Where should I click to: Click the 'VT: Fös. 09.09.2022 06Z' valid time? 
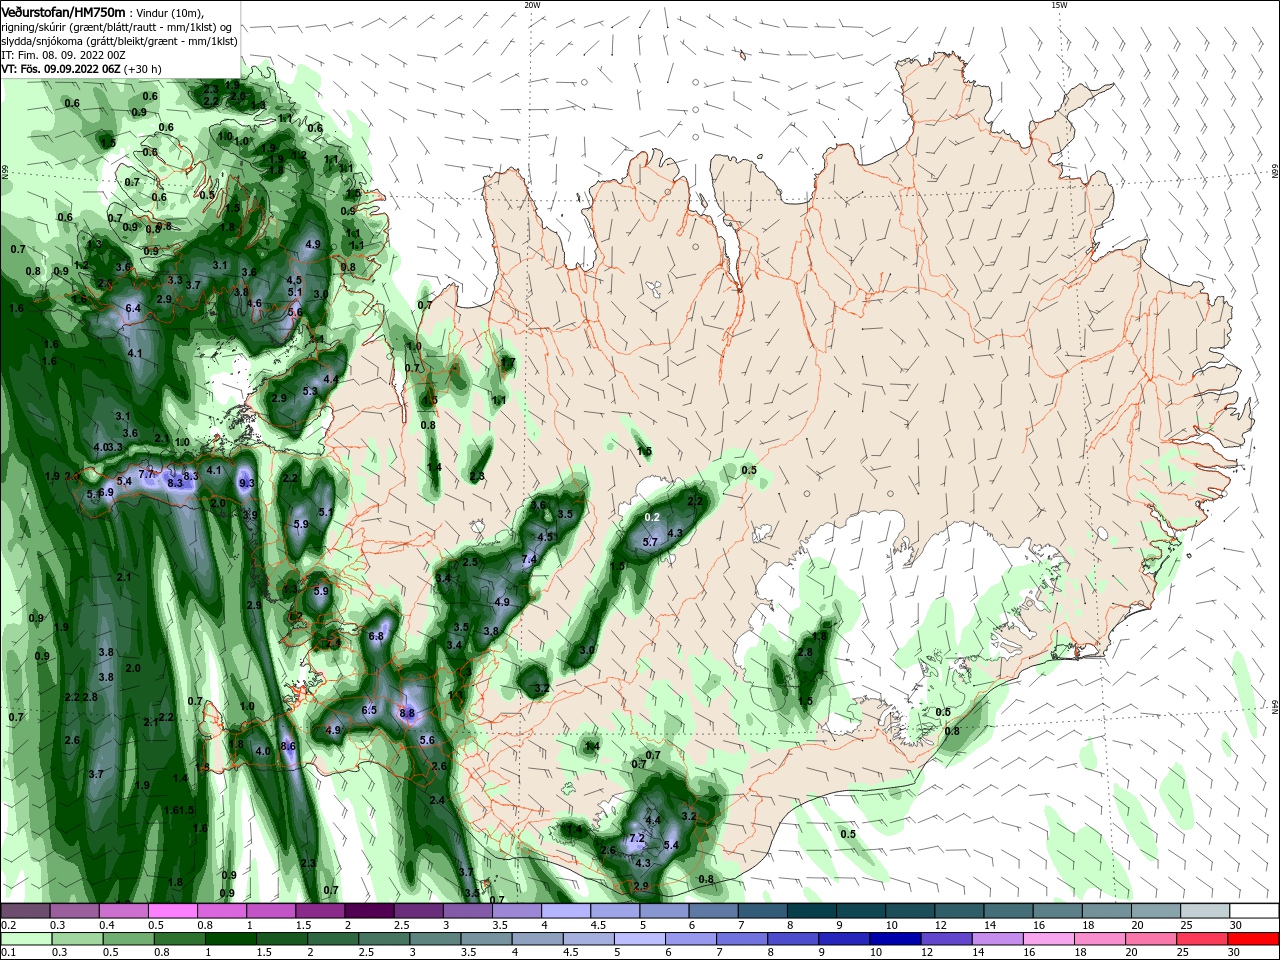click(x=61, y=69)
